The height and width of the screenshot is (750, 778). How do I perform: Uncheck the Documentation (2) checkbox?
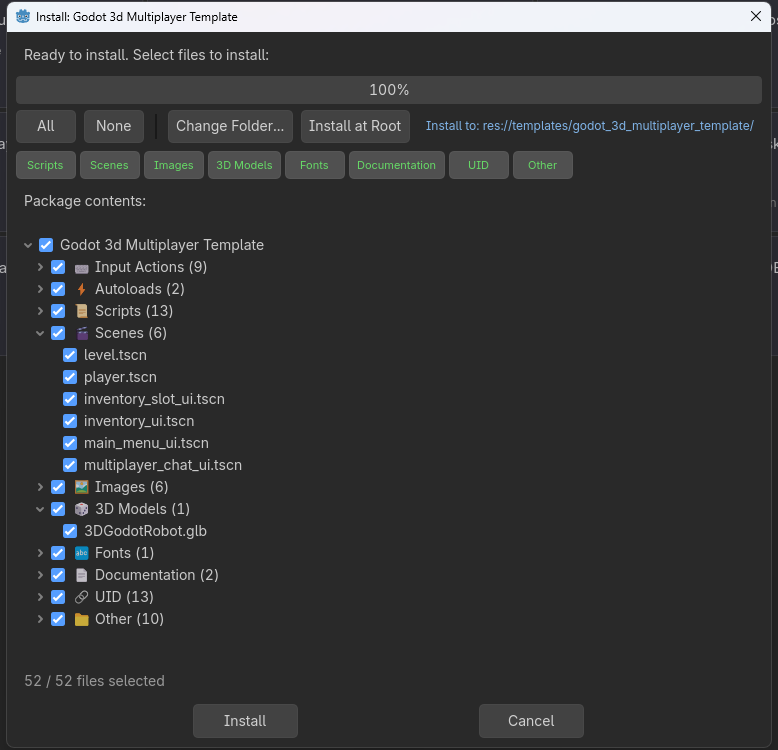[58, 575]
